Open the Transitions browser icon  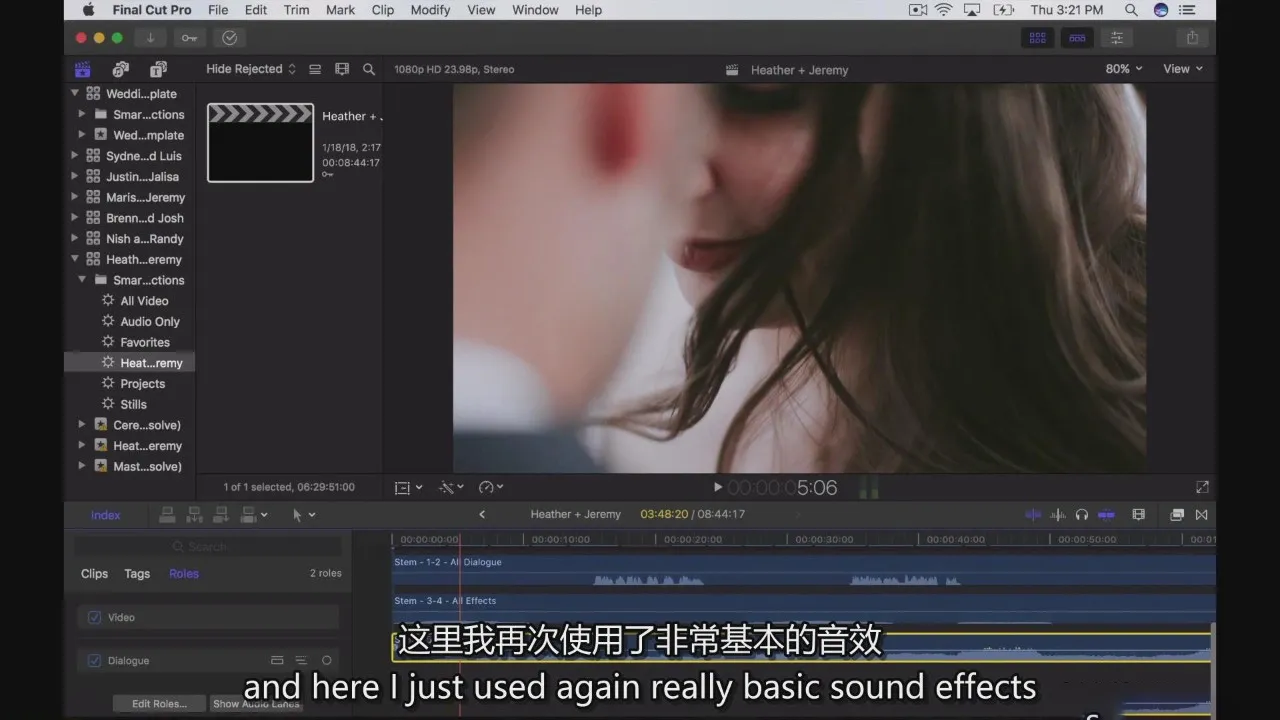(1201, 515)
